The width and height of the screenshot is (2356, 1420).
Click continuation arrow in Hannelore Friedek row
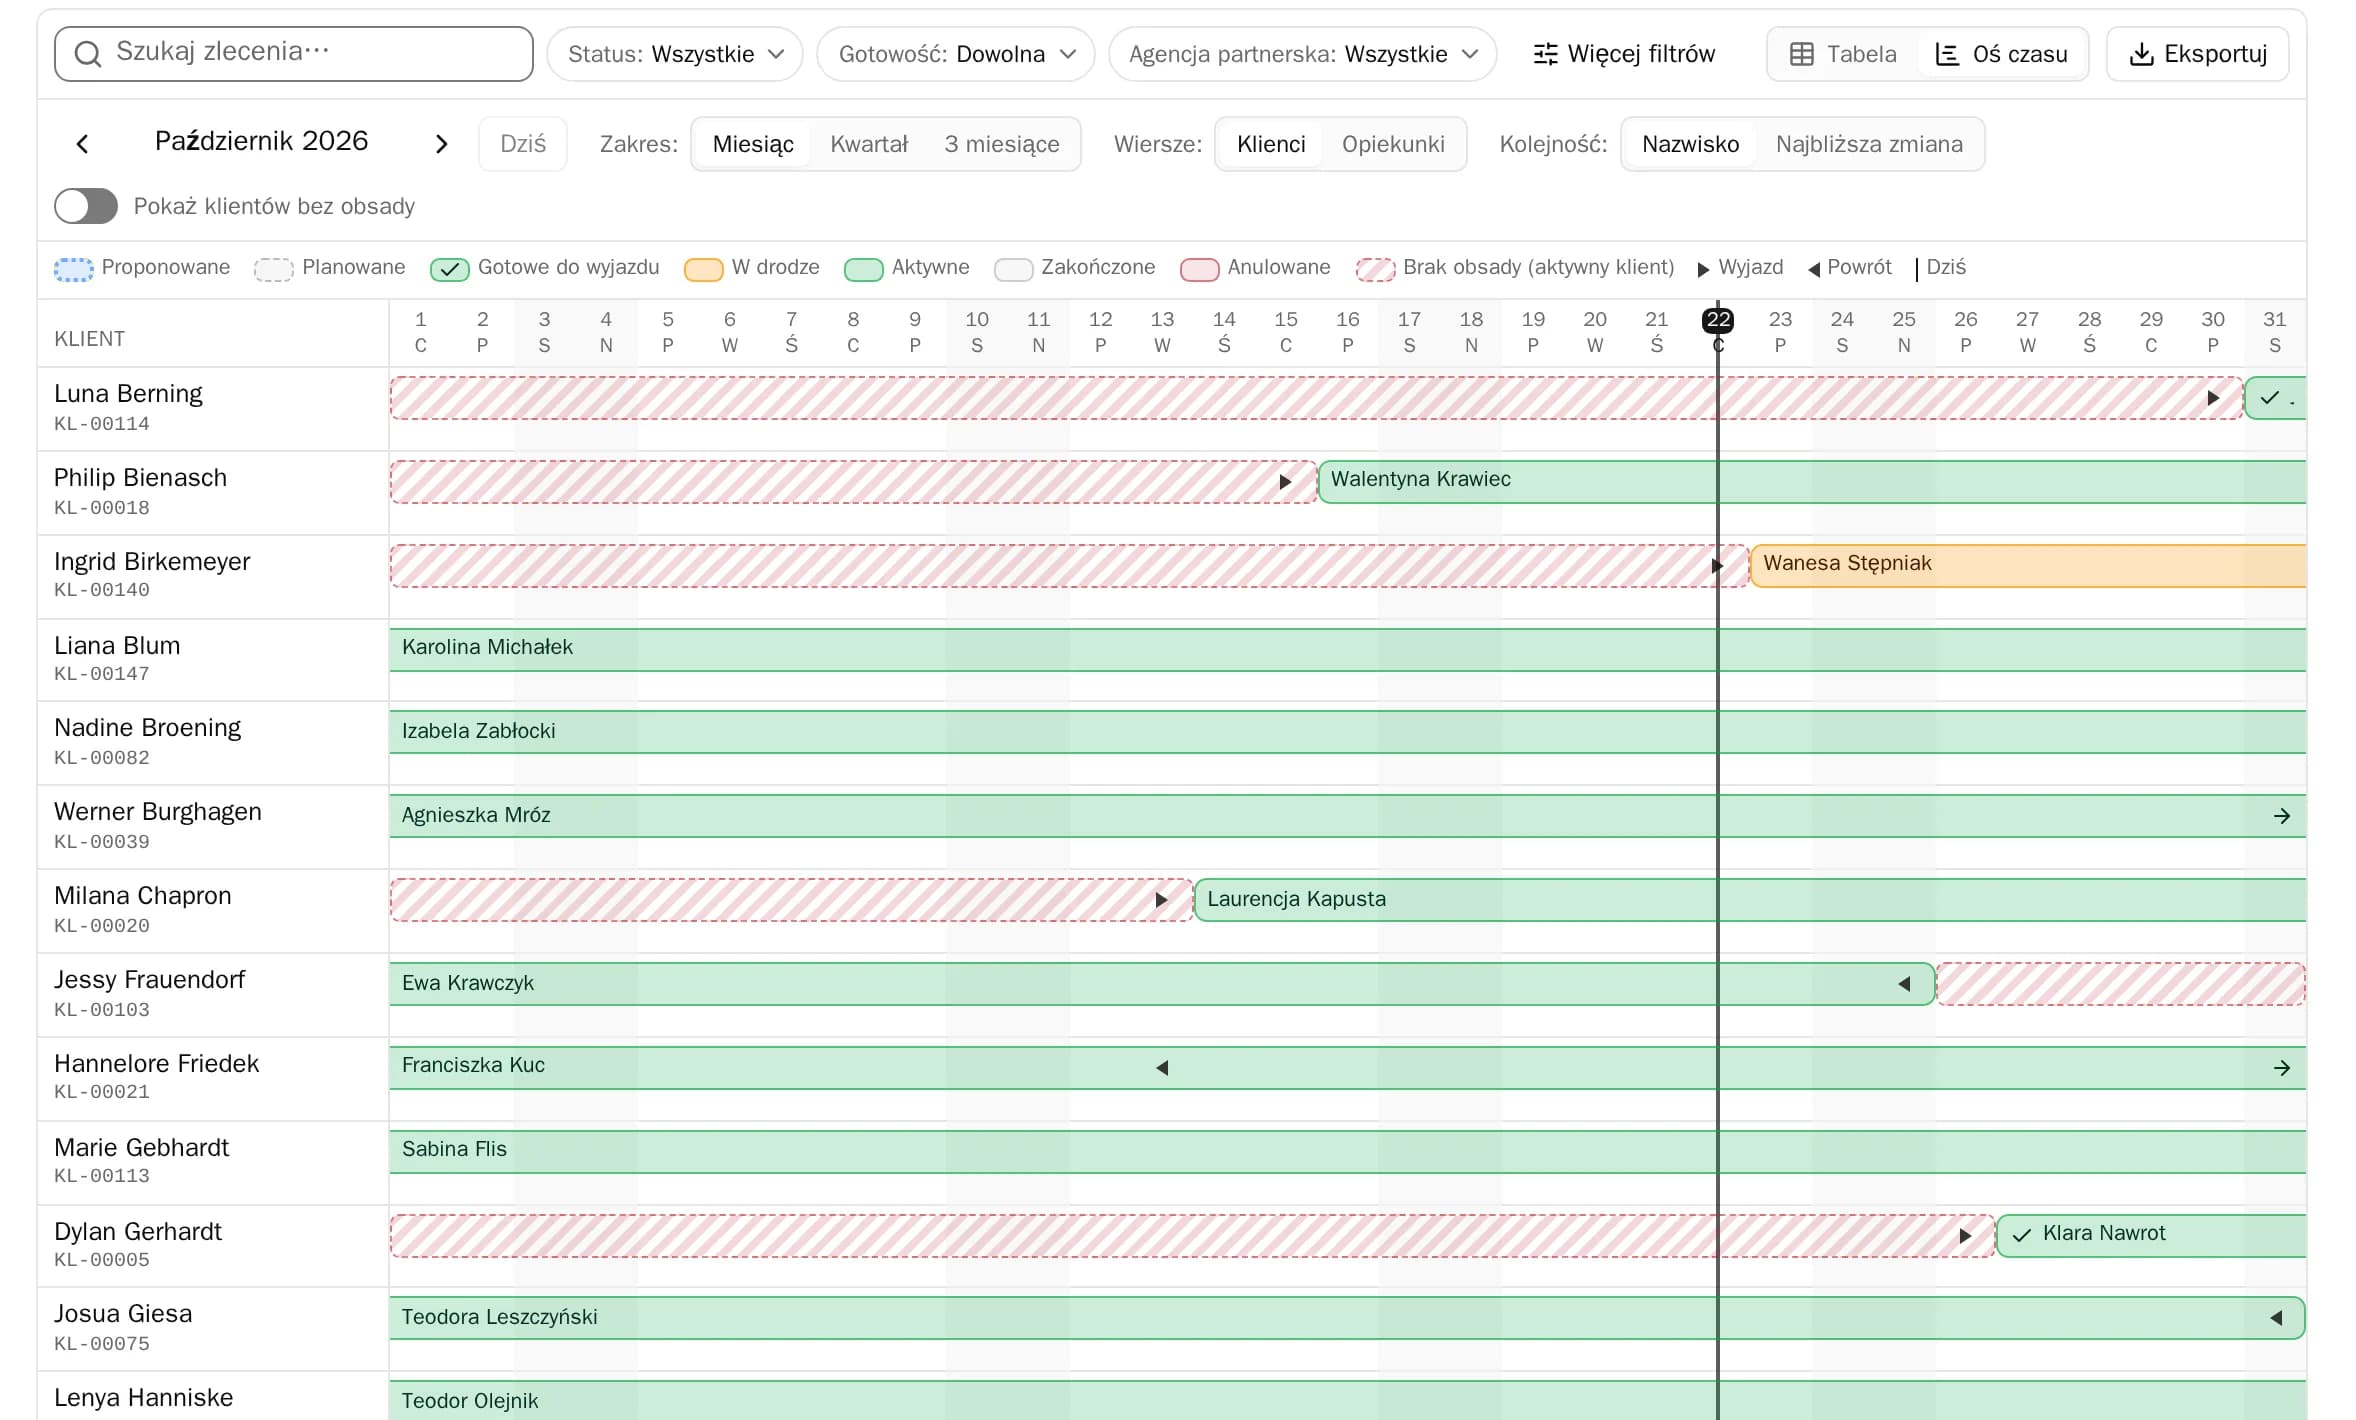click(2281, 1068)
